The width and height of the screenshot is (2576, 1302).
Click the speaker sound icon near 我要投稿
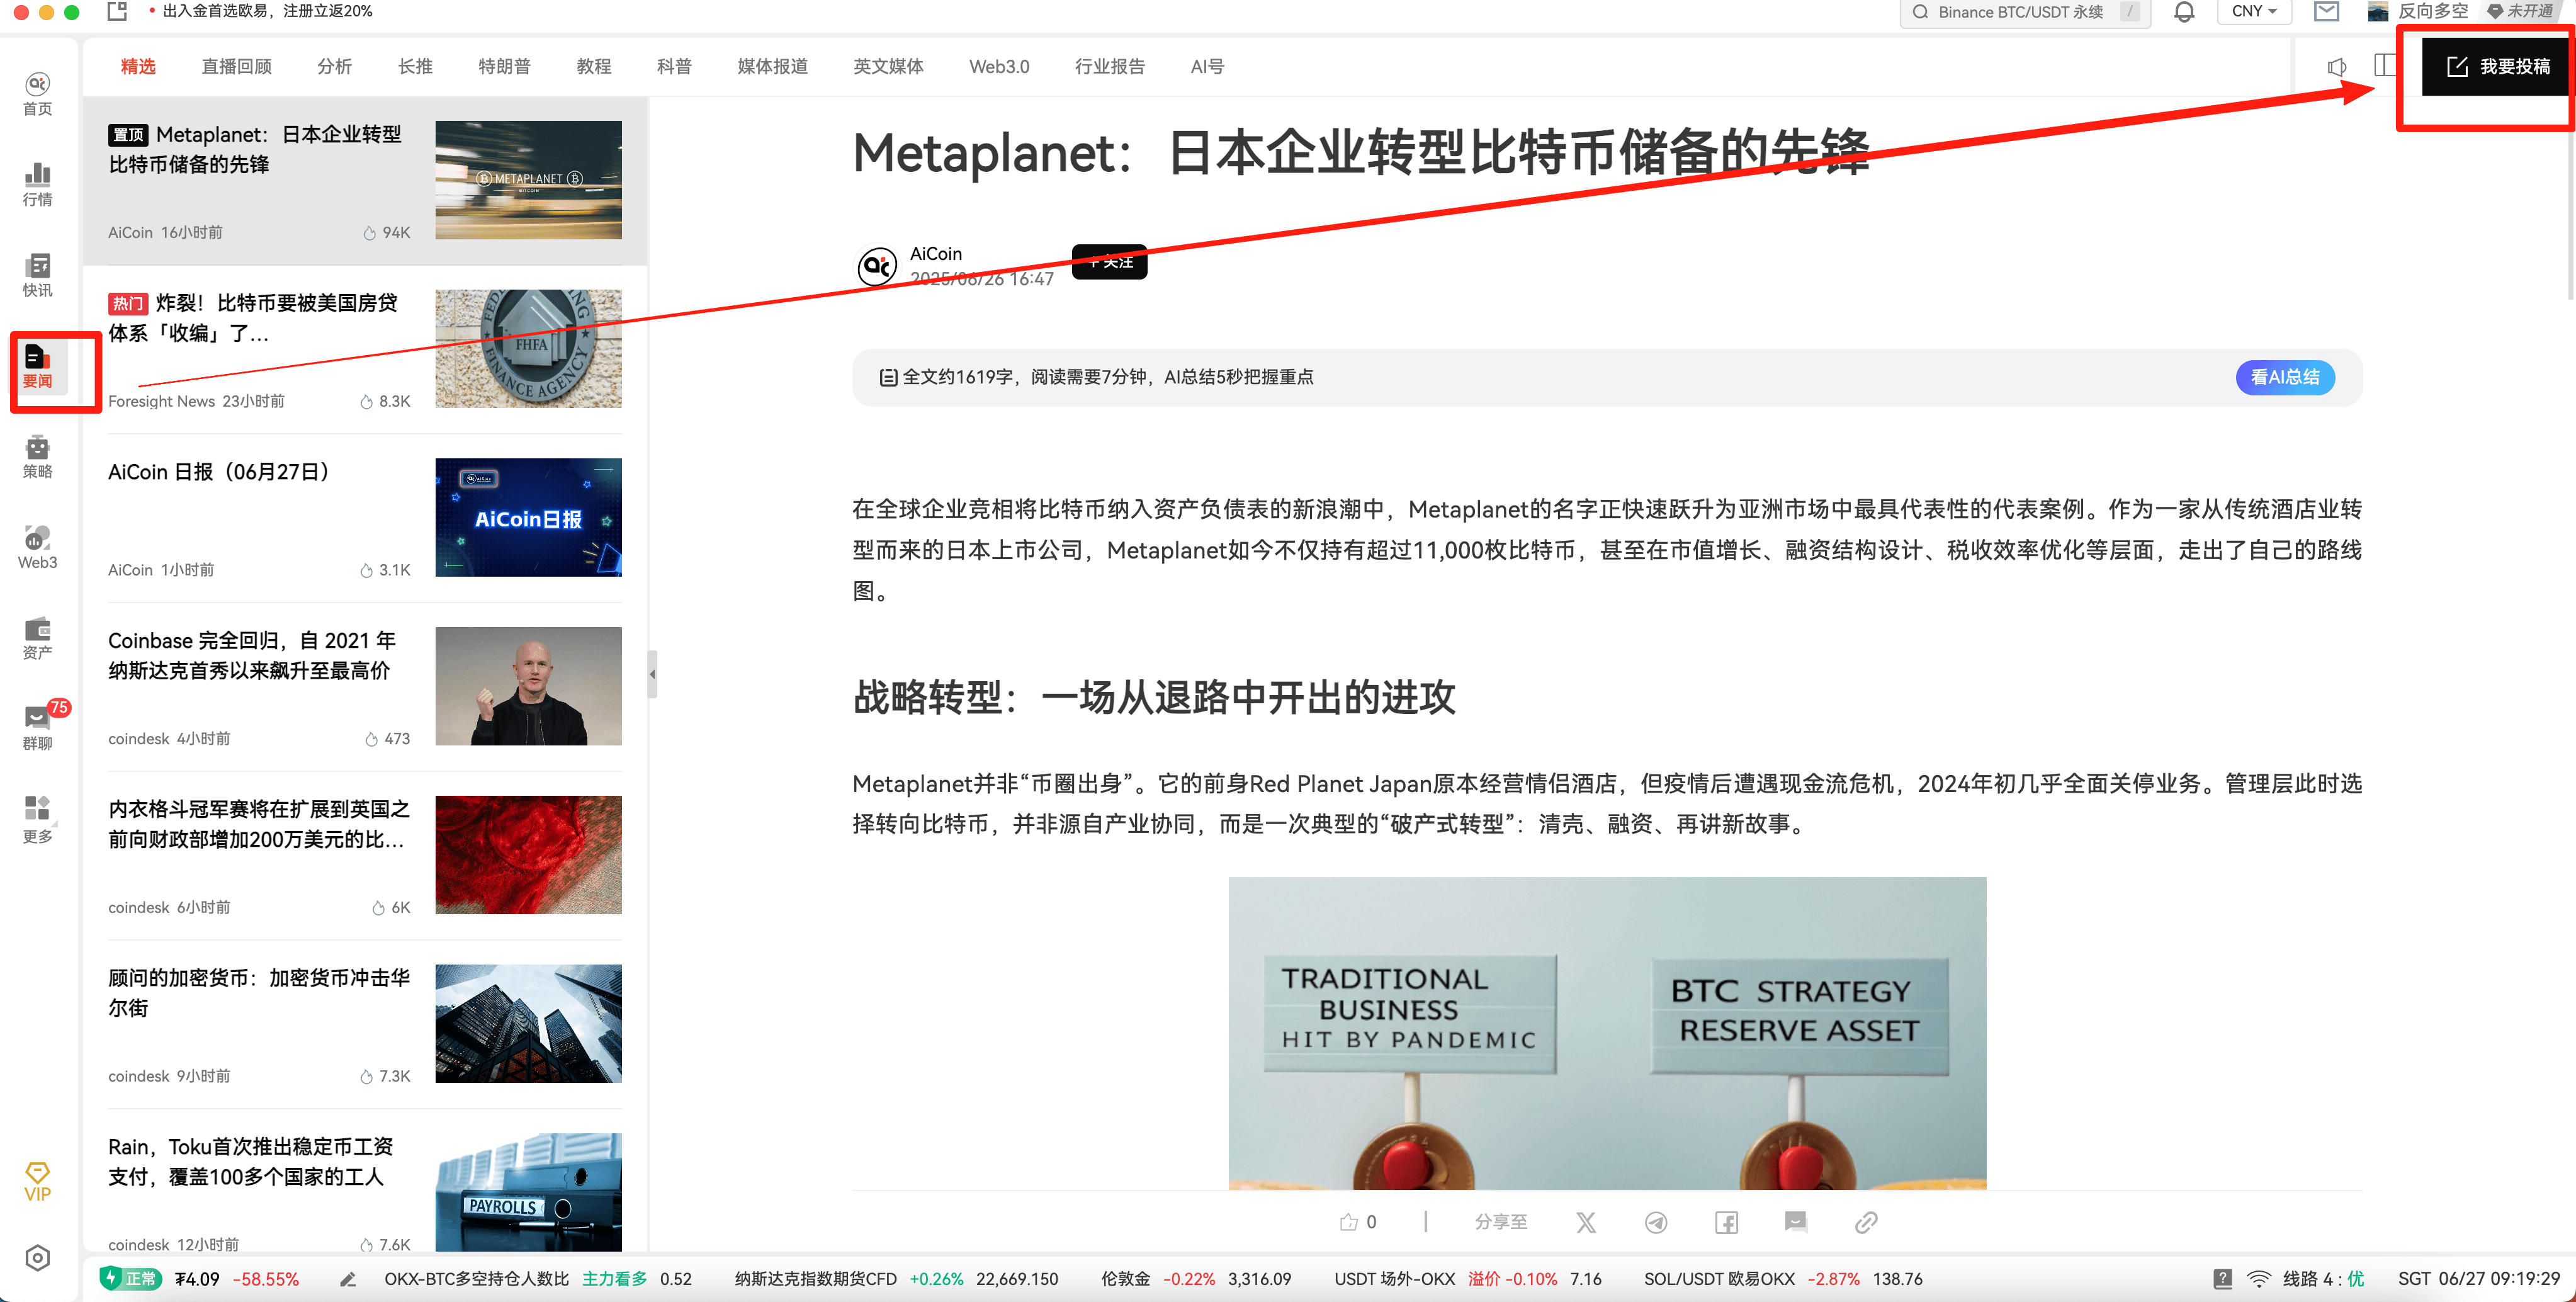pos(2337,67)
